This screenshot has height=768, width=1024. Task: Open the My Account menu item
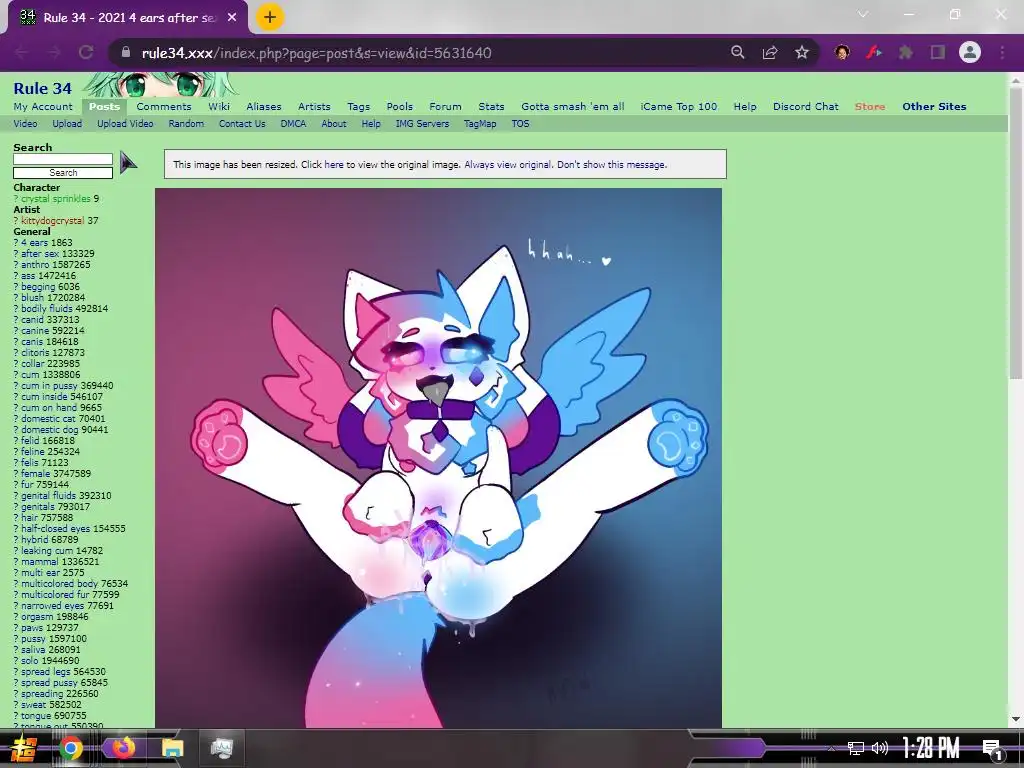click(43, 106)
